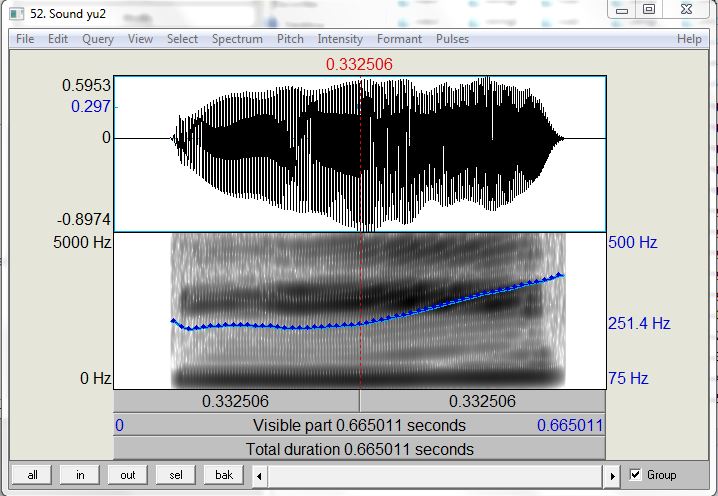This screenshot has height=496, width=718.
Task: Click the 0 Hz spectrogram floor label
Action: click(x=95, y=378)
